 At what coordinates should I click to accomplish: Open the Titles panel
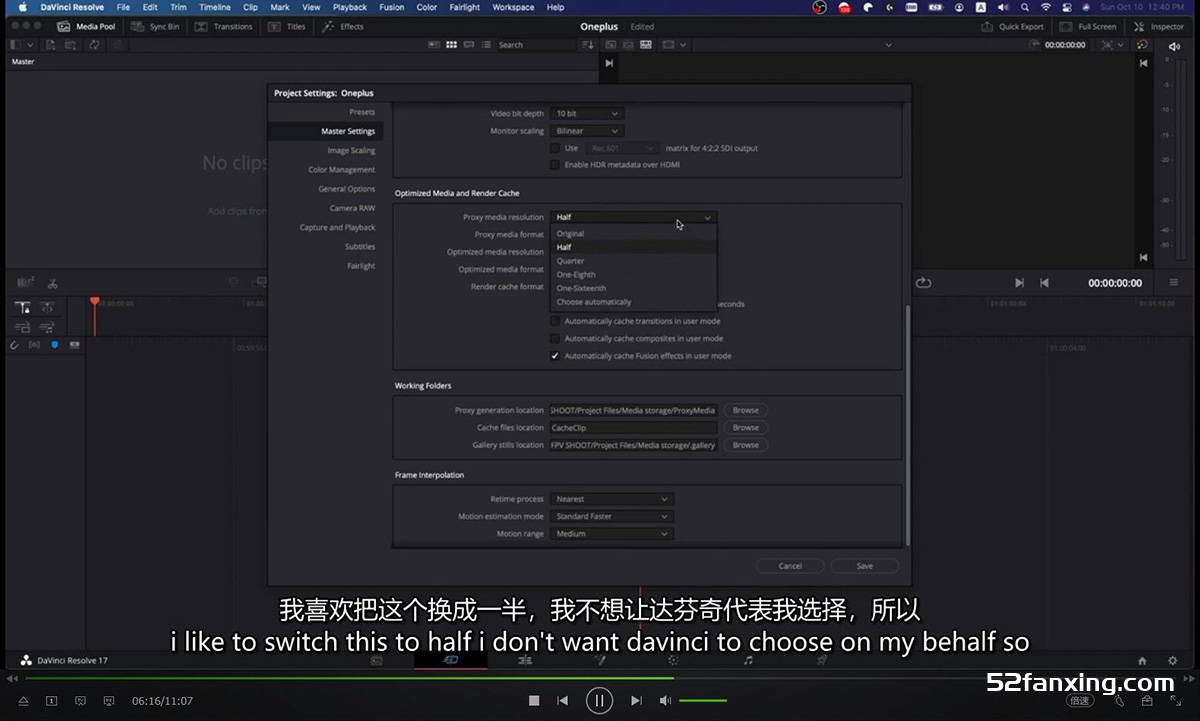(x=287, y=27)
